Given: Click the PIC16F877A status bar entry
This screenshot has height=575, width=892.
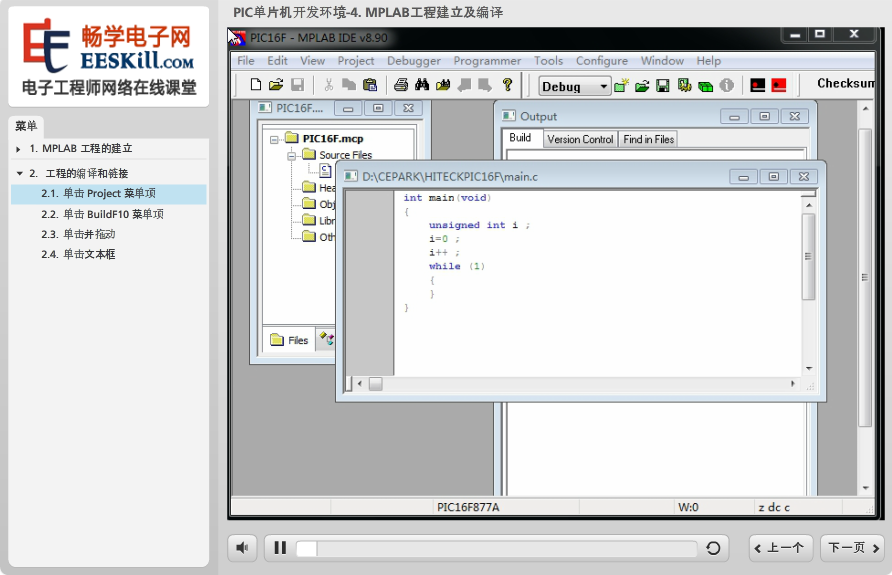Looking at the screenshot, I should [468, 507].
